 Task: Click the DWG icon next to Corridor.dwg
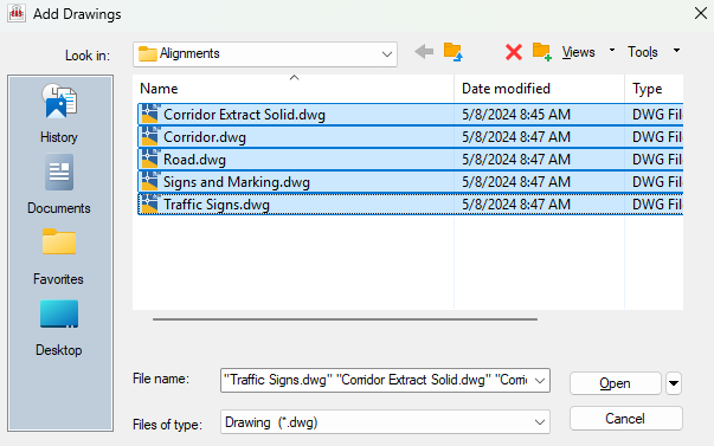coord(150,137)
